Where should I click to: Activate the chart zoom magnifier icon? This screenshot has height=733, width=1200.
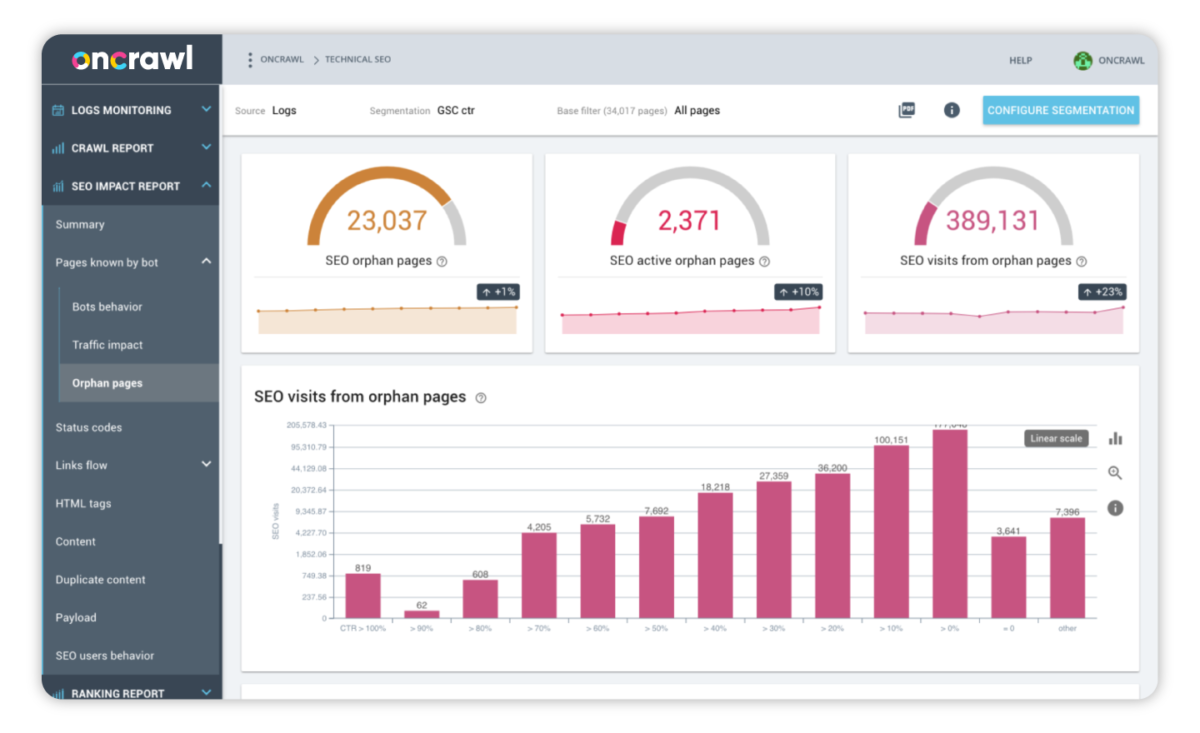point(1116,473)
